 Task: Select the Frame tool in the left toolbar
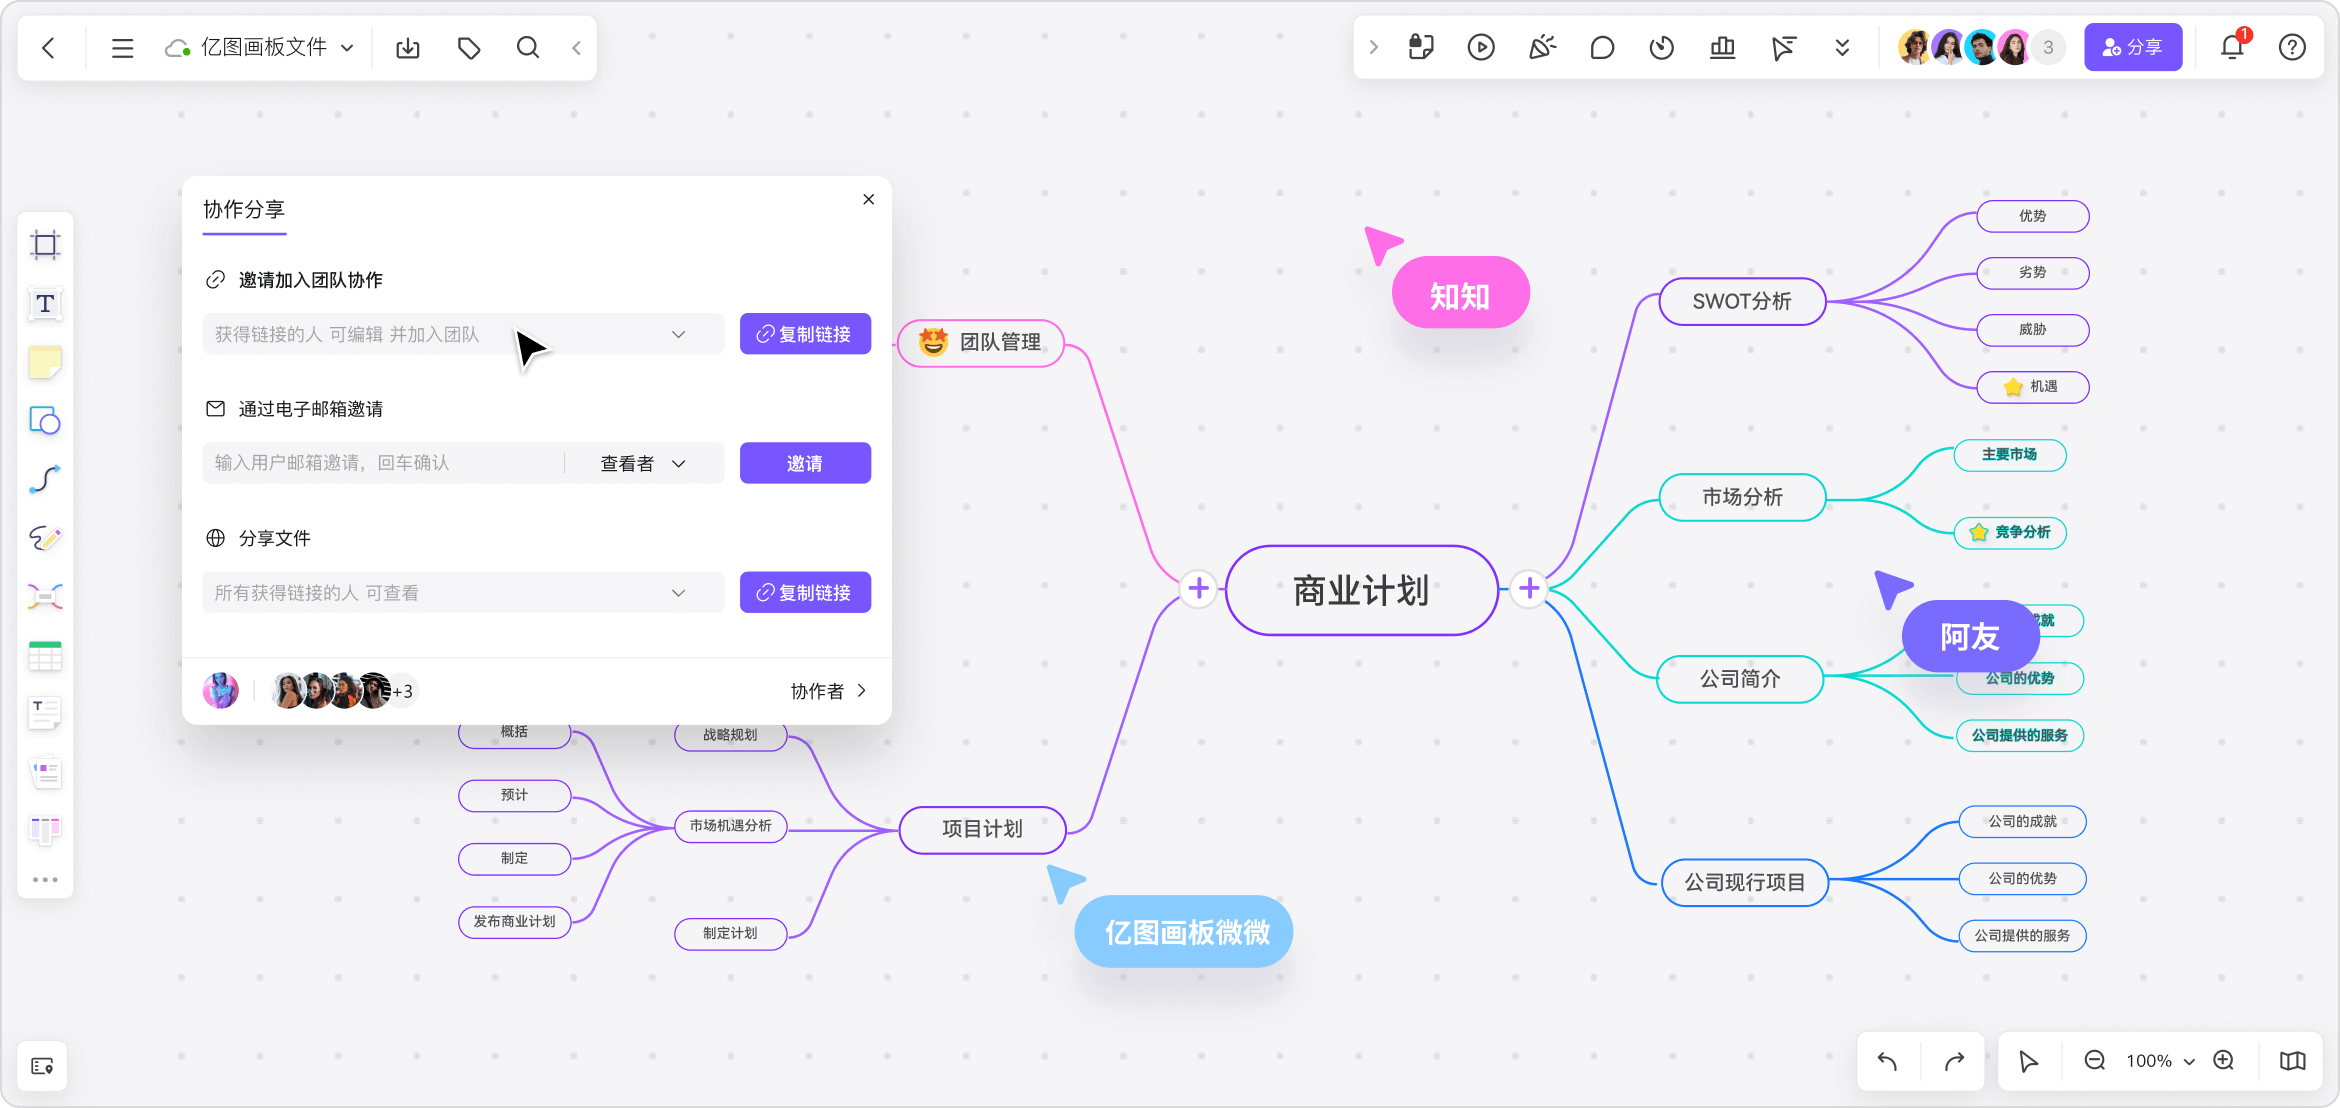pyautogui.click(x=45, y=244)
